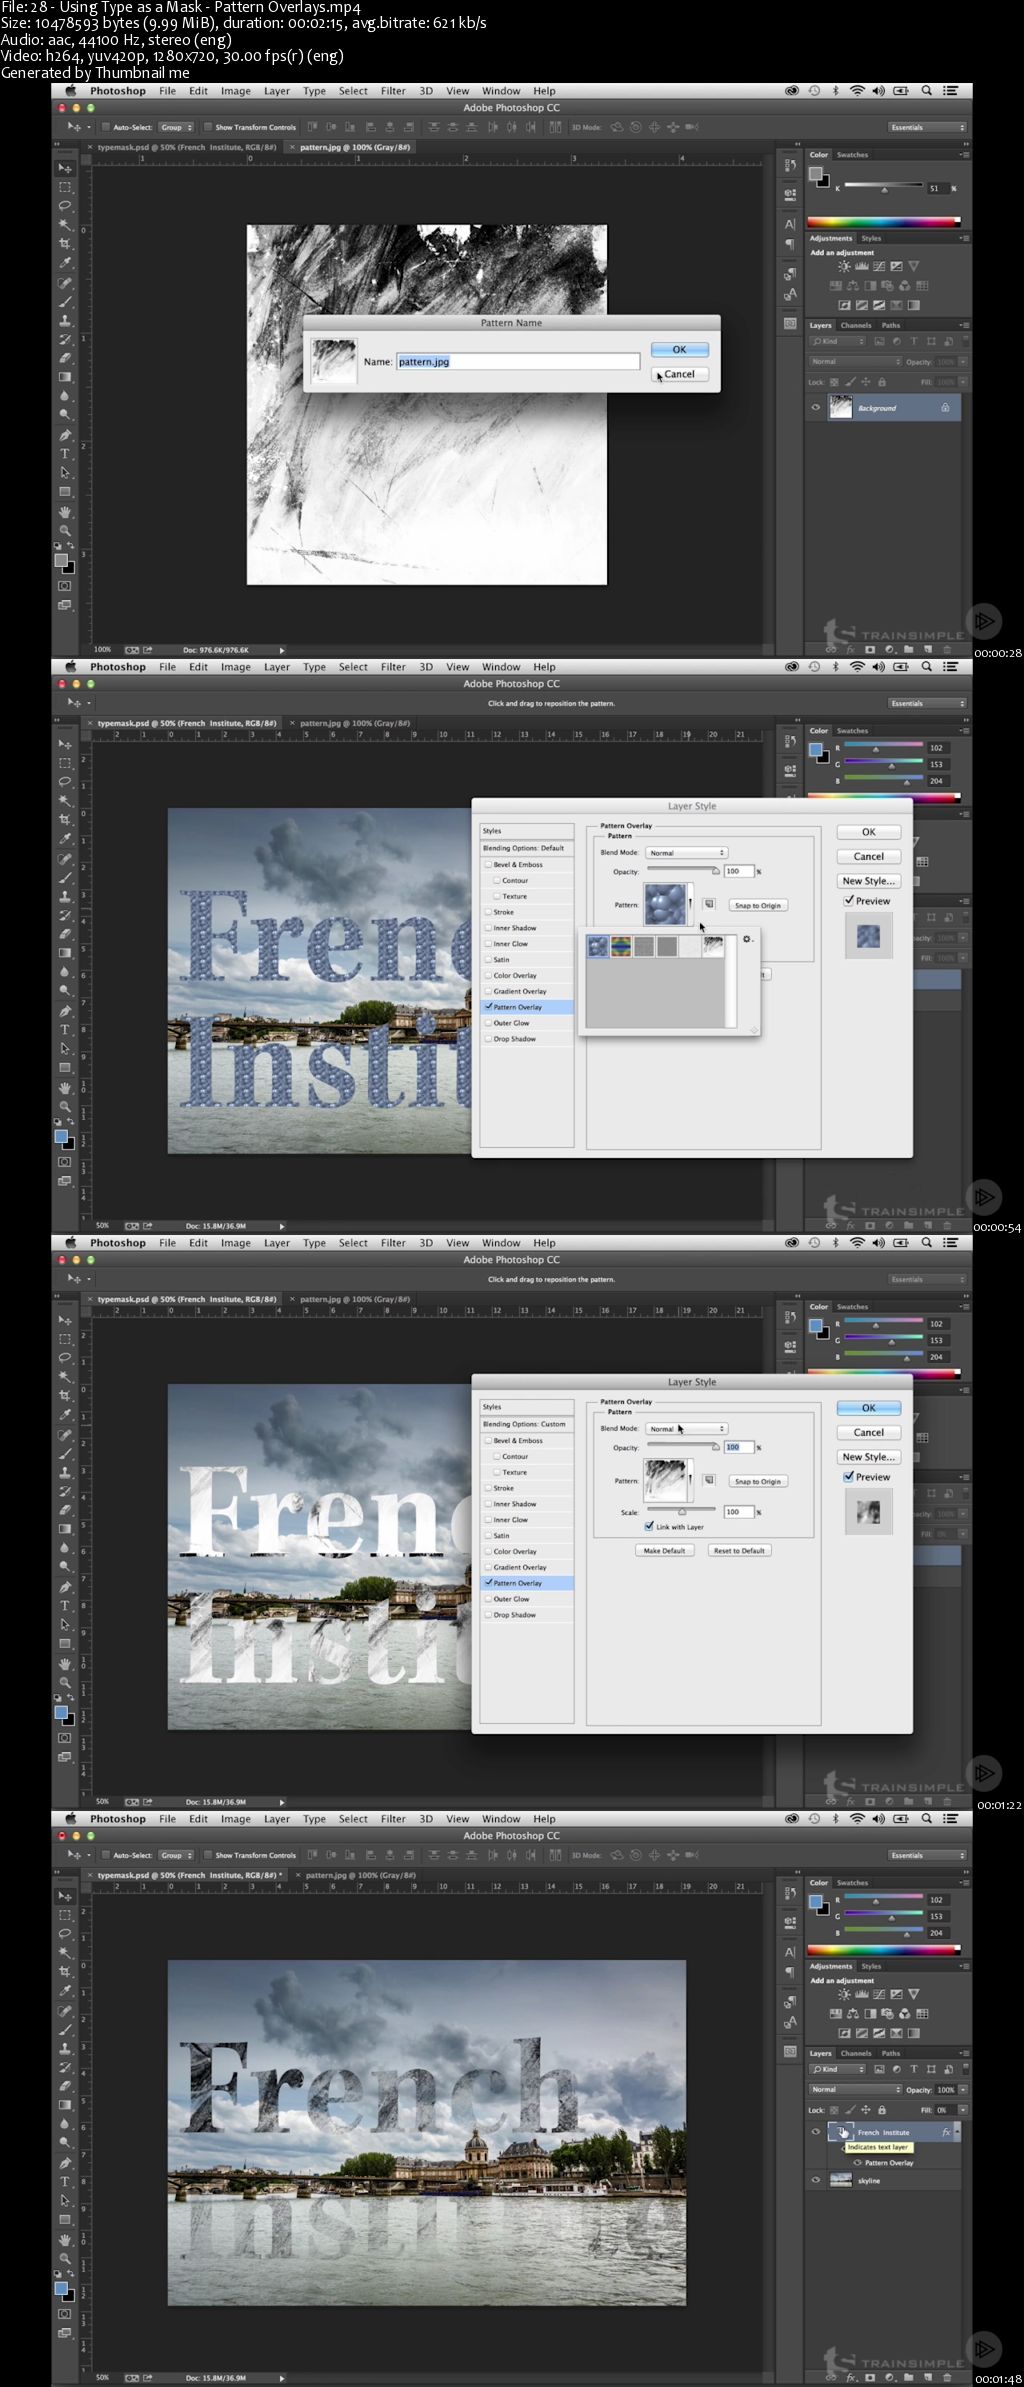
Task: Select the Hand tool in the 00:00:54 frame
Action: [65, 1087]
